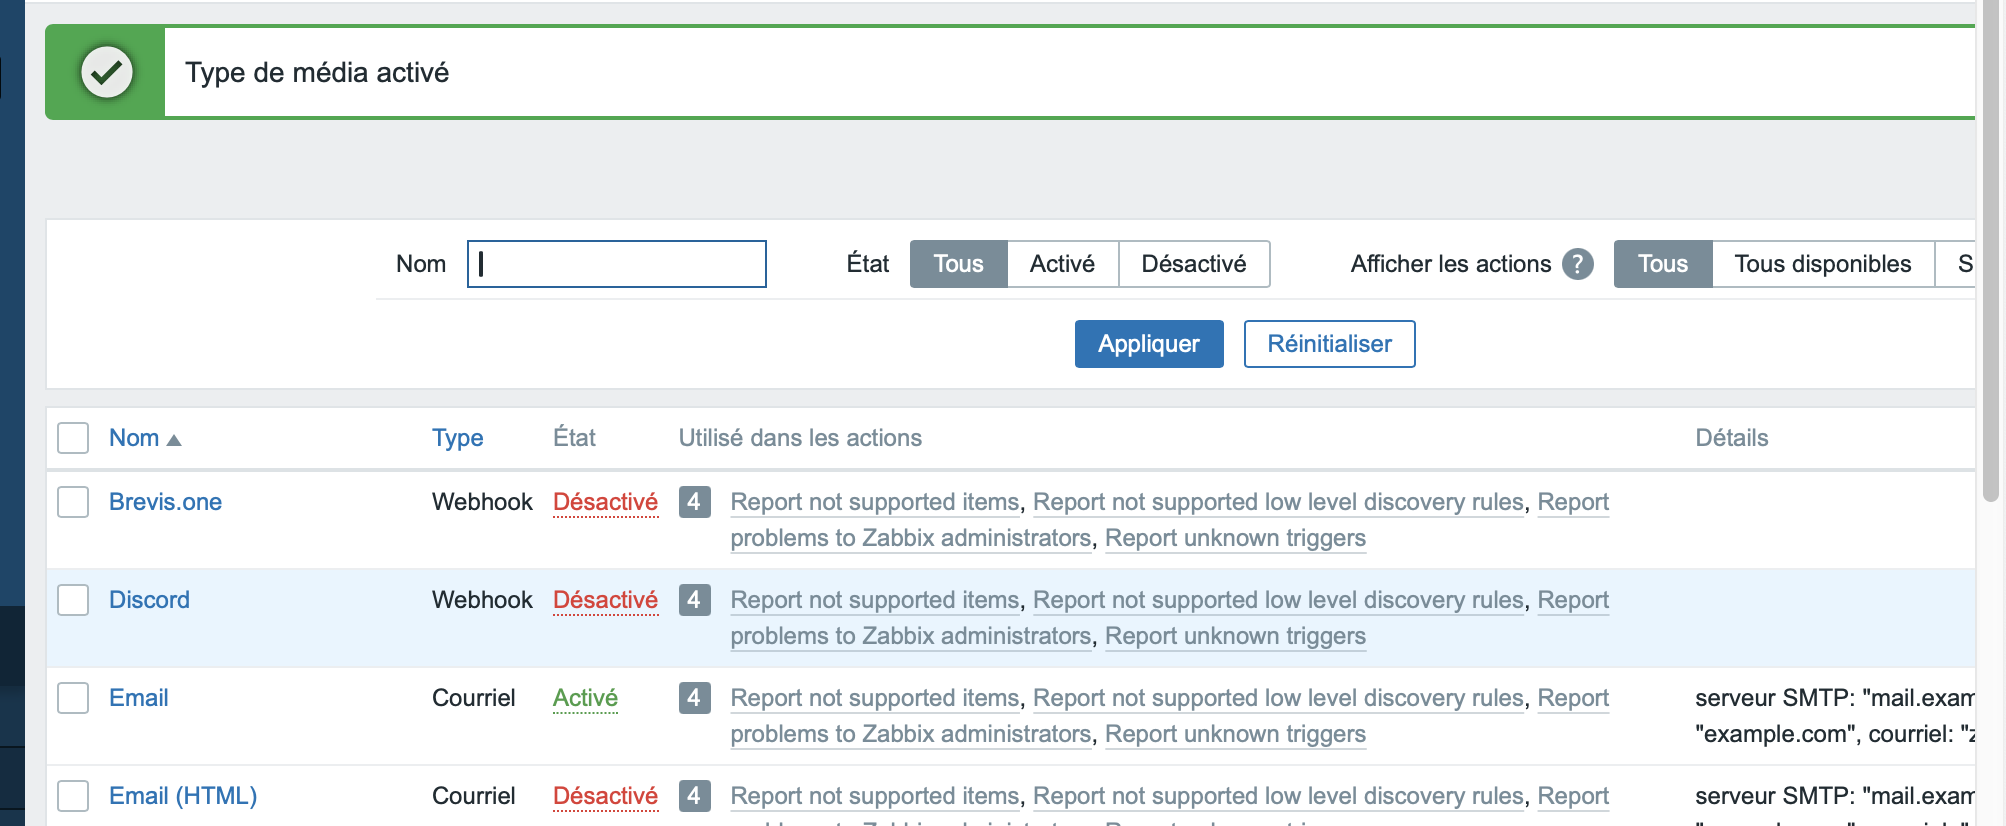Image resolution: width=2006 pixels, height=826 pixels.
Task: Click the Réinitialiser button
Action: tap(1328, 343)
